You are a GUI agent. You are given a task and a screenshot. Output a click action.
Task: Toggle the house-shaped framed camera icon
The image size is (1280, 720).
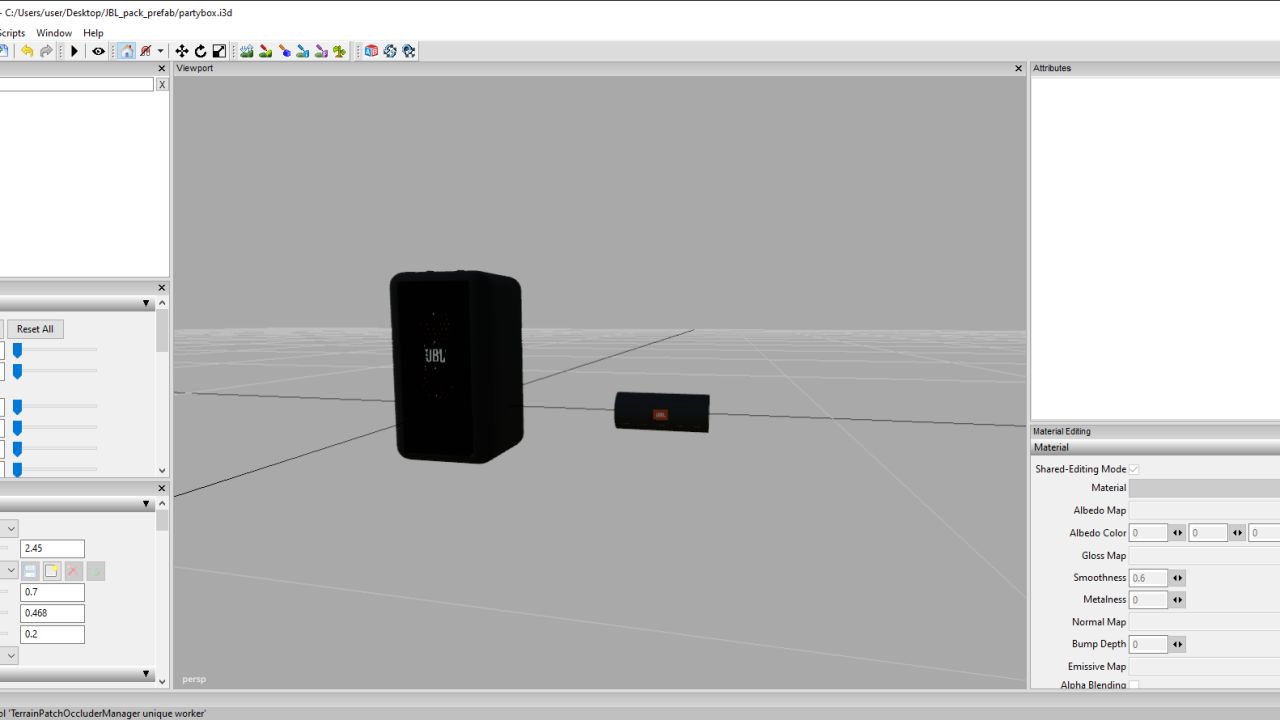point(126,51)
